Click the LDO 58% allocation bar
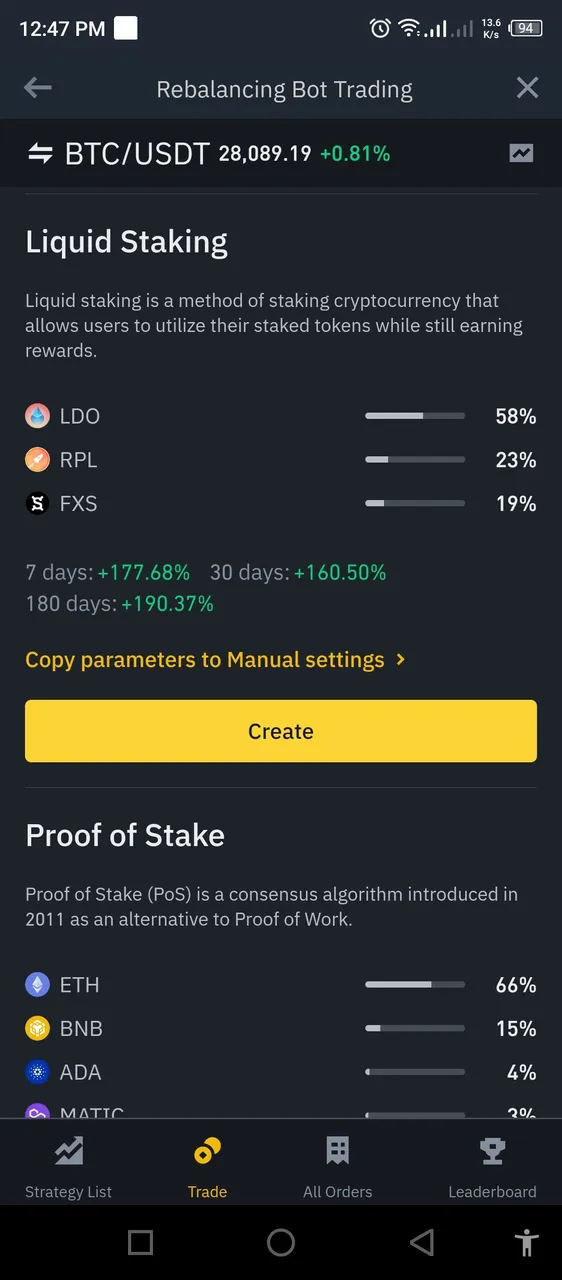This screenshot has height=1280, width=562. 415,416
